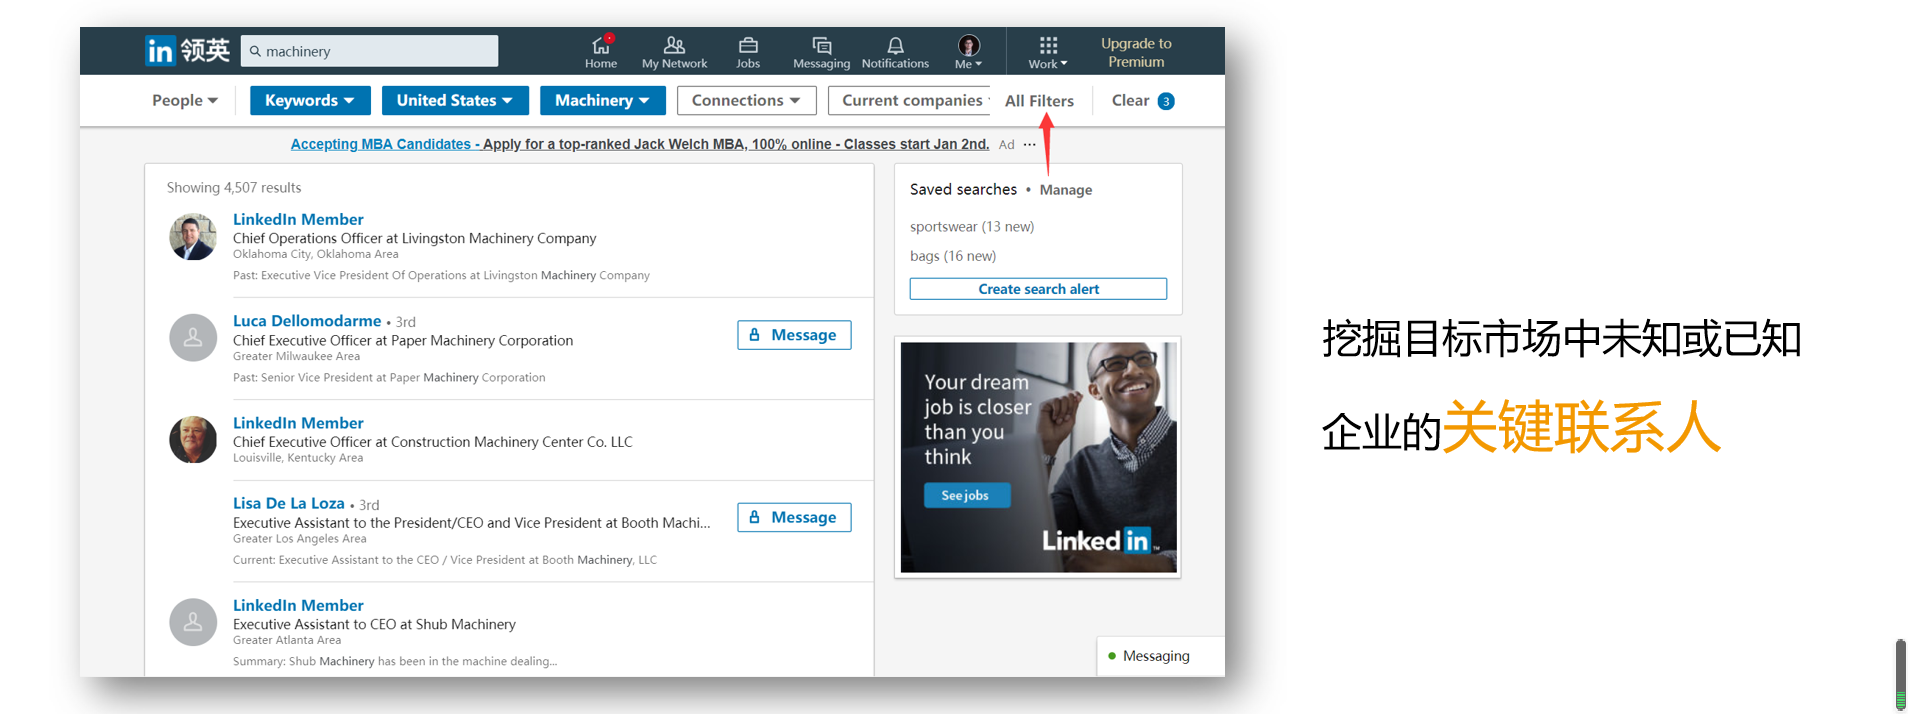The height and width of the screenshot is (714, 1908).
Task: Expand the United States location filter
Action: pyautogui.click(x=454, y=100)
